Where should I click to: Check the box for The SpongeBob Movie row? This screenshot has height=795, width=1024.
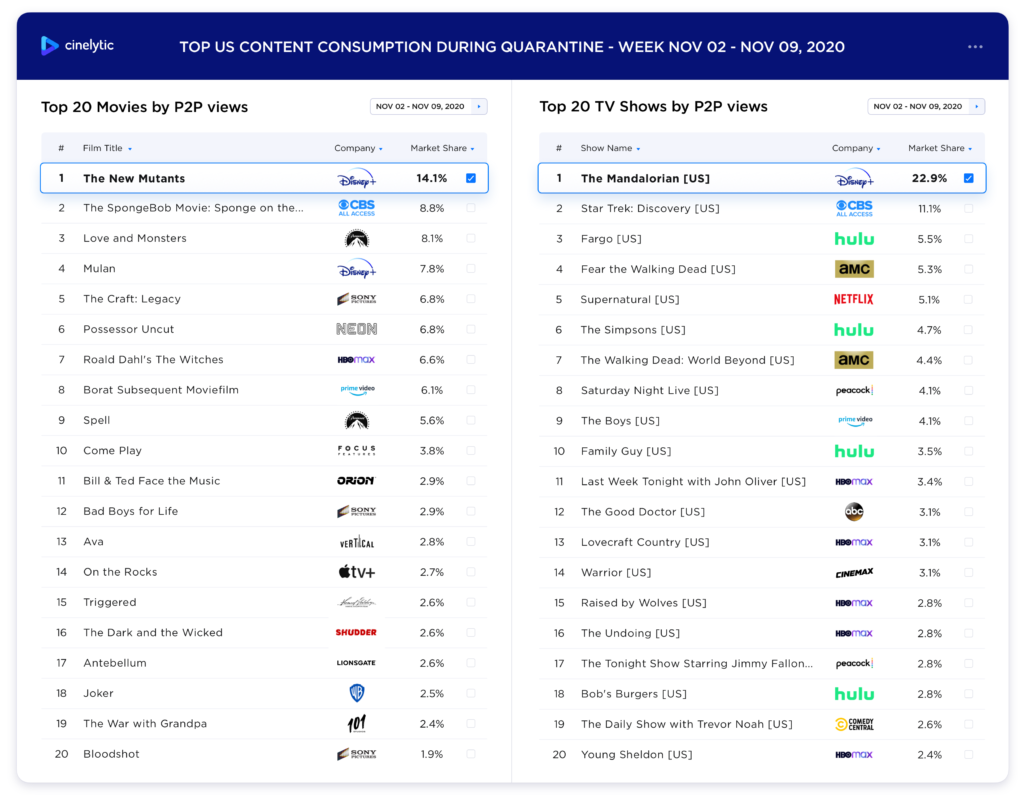471,208
